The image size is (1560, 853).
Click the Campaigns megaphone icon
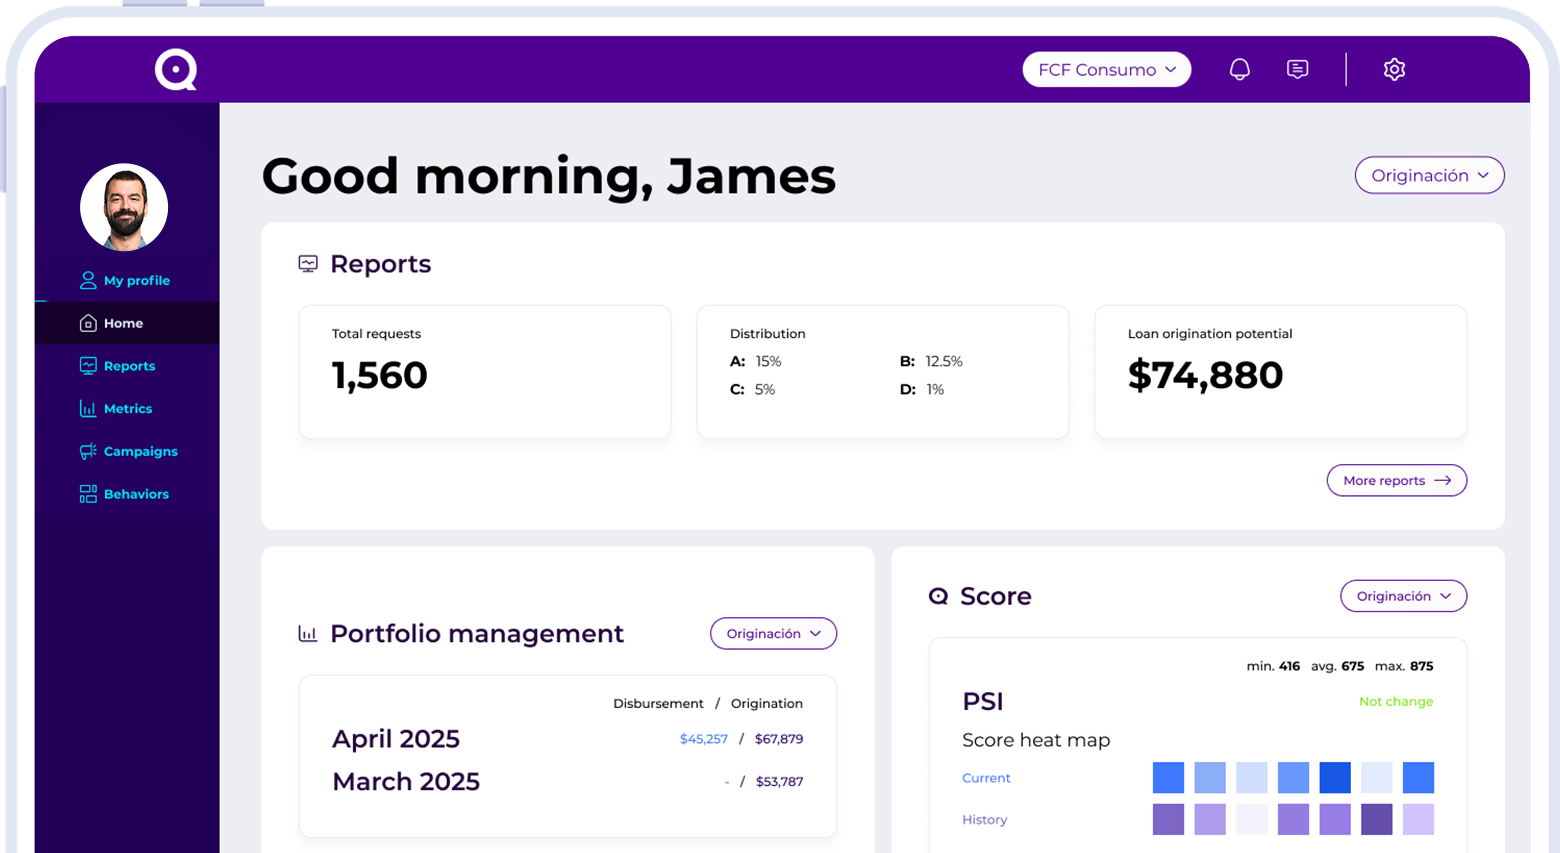coord(88,451)
